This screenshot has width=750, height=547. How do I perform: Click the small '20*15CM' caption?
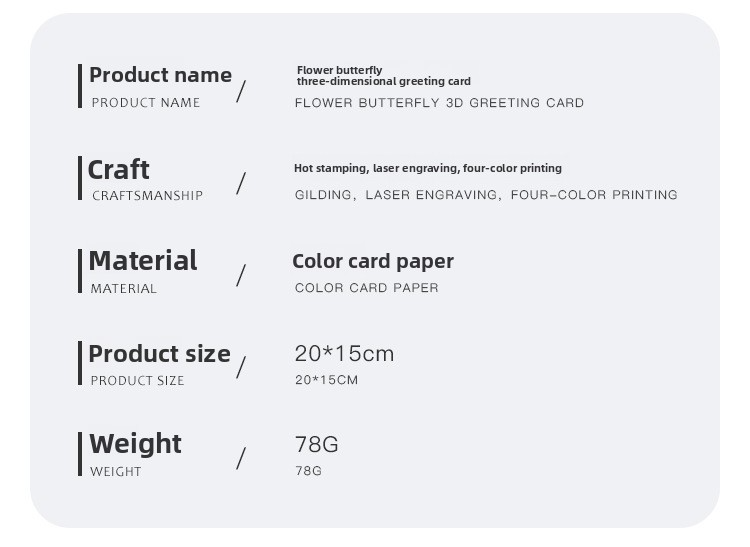point(326,380)
